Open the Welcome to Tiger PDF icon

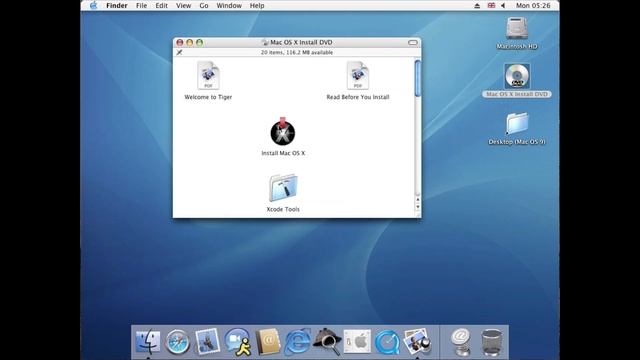pyautogui.click(x=208, y=76)
